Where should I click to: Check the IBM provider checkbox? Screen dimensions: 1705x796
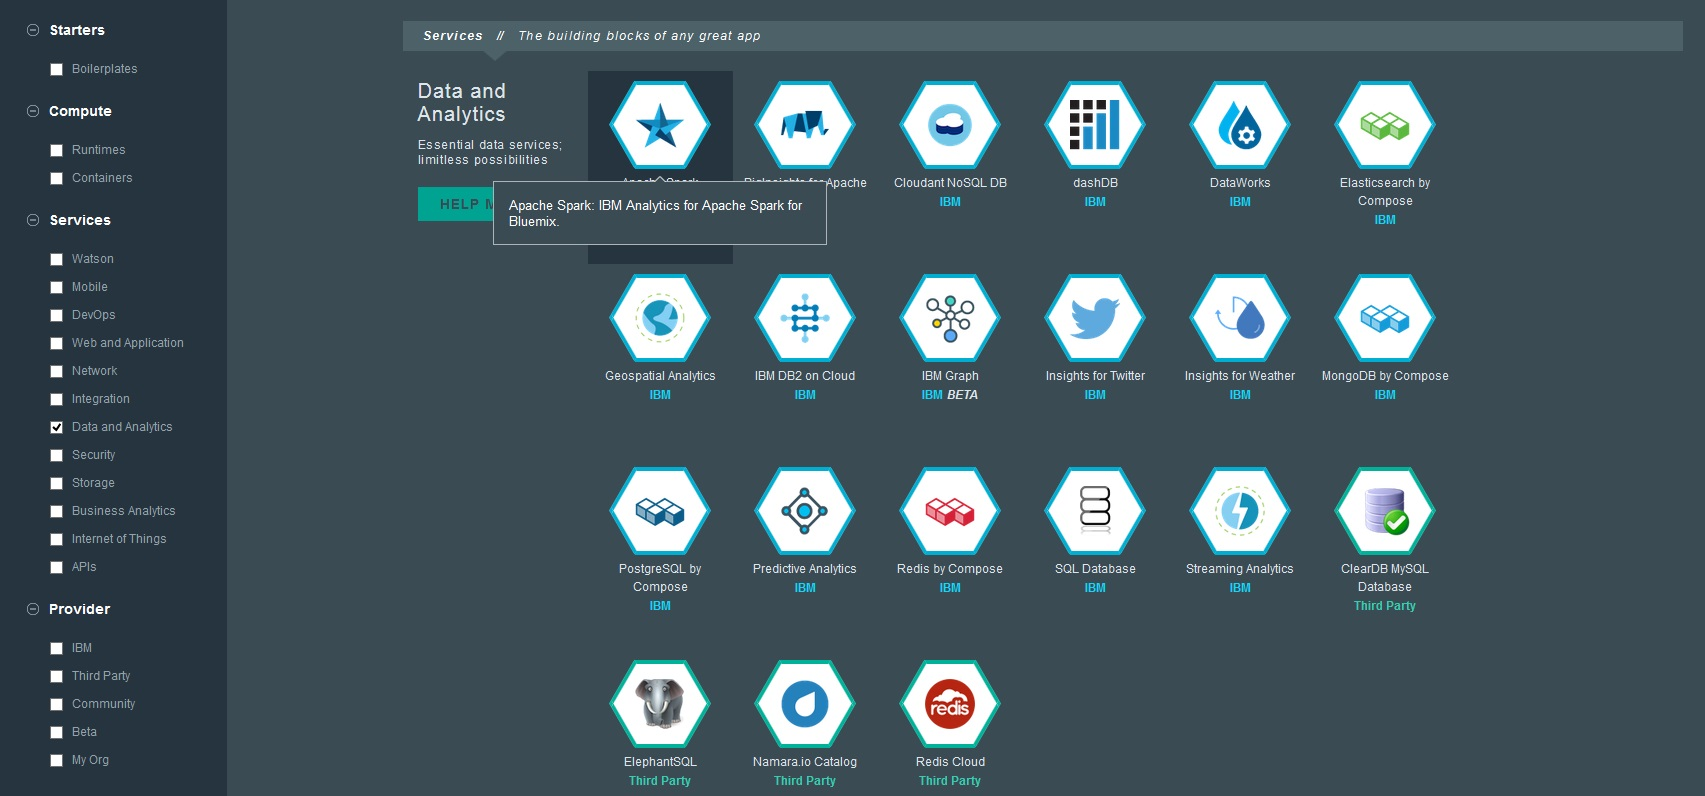point(57,649)
